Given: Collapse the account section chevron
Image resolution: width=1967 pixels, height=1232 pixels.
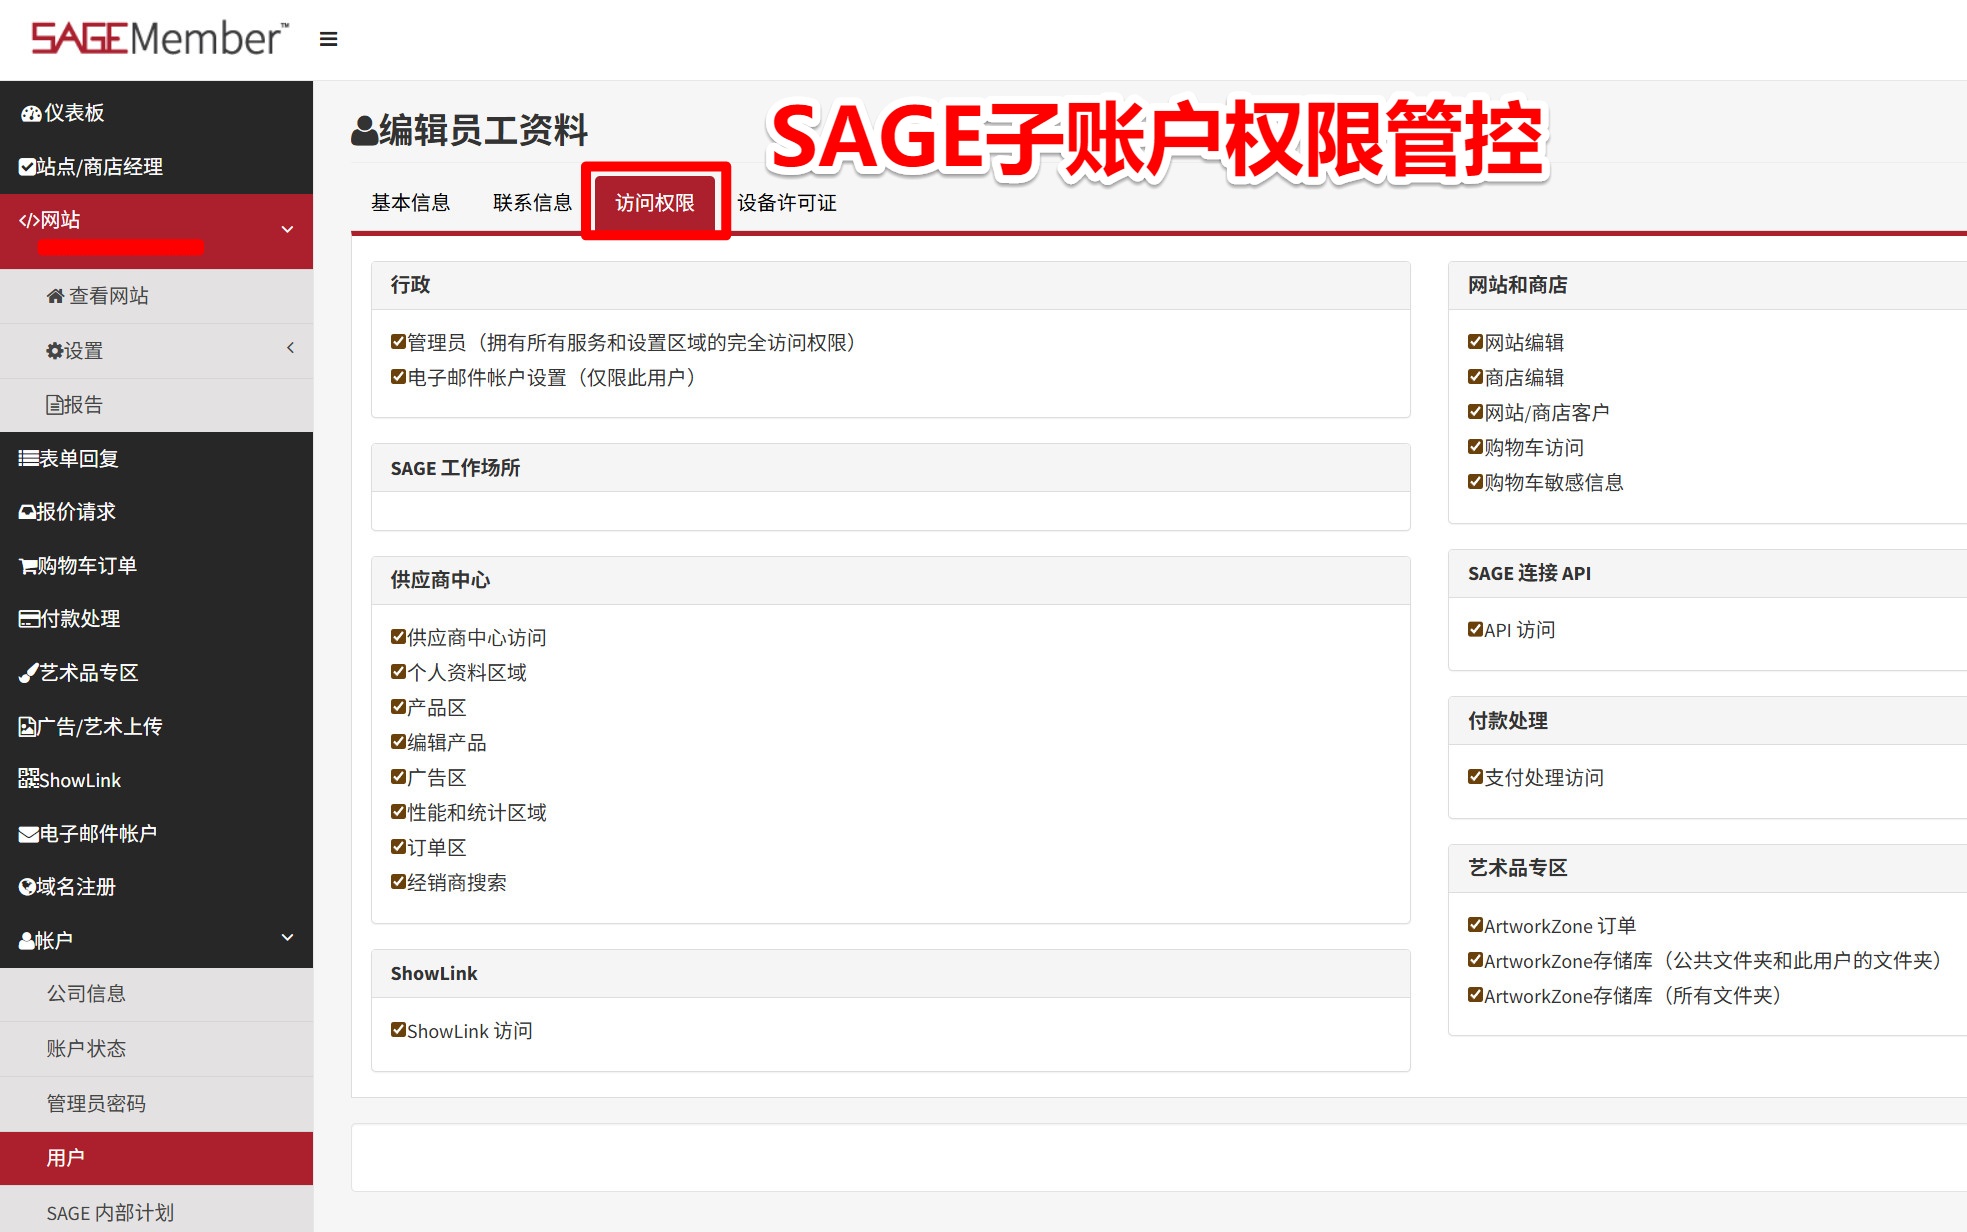Looking at the screenshot, I should [287, 937].
